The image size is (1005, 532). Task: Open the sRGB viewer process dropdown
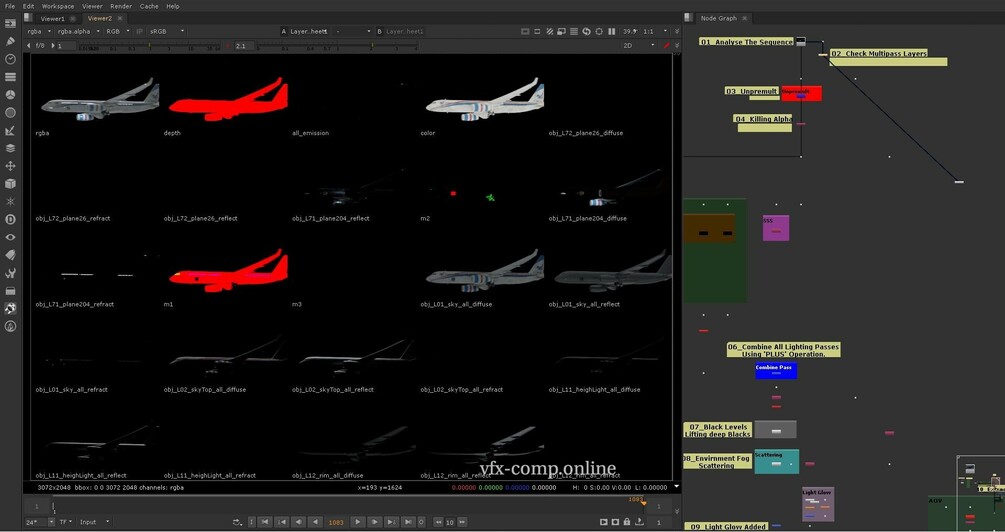tap(167, 31)
